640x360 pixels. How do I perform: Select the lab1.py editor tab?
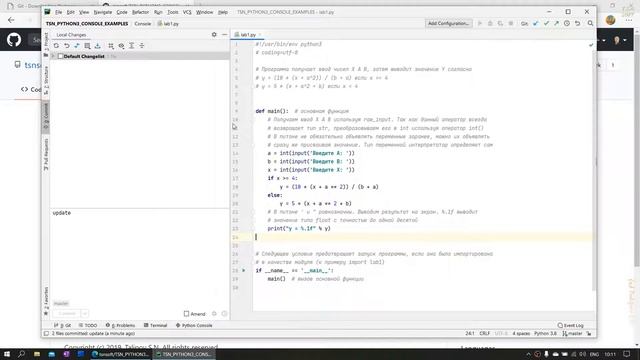click(247, 35)
